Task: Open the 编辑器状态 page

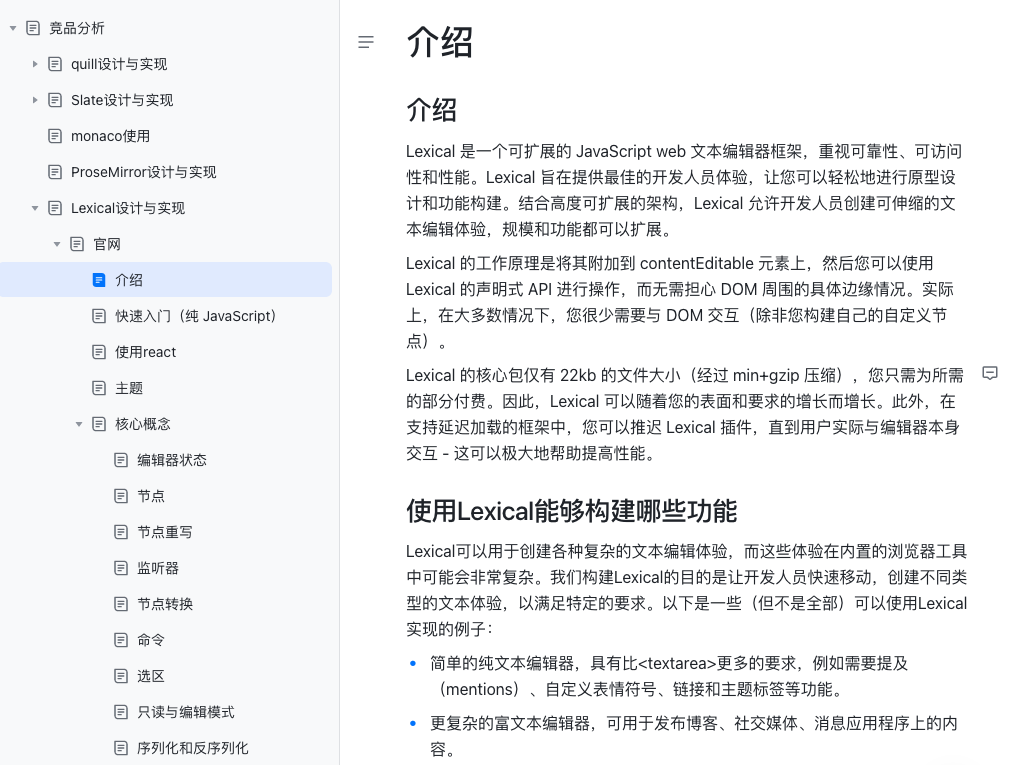Action: [x=172, y=460]
